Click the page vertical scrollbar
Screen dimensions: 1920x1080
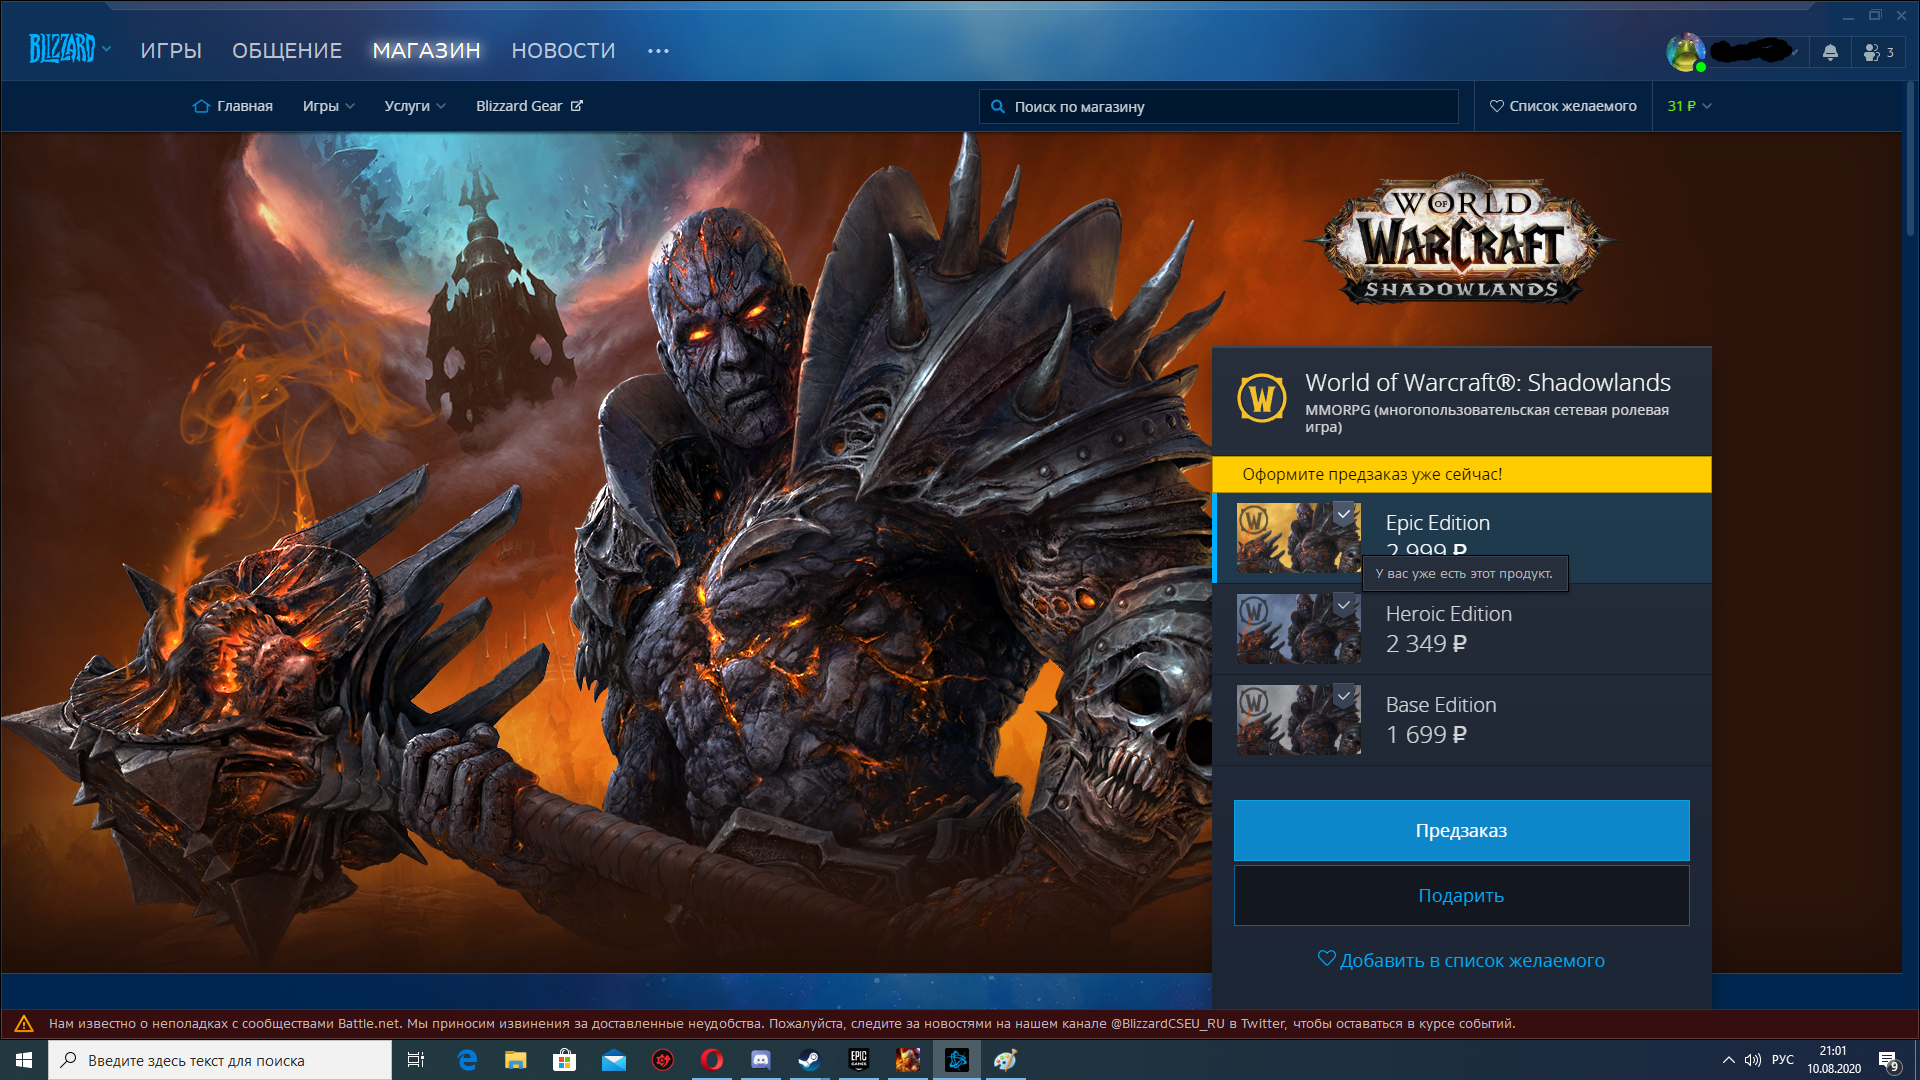[x=1910, y=160]
